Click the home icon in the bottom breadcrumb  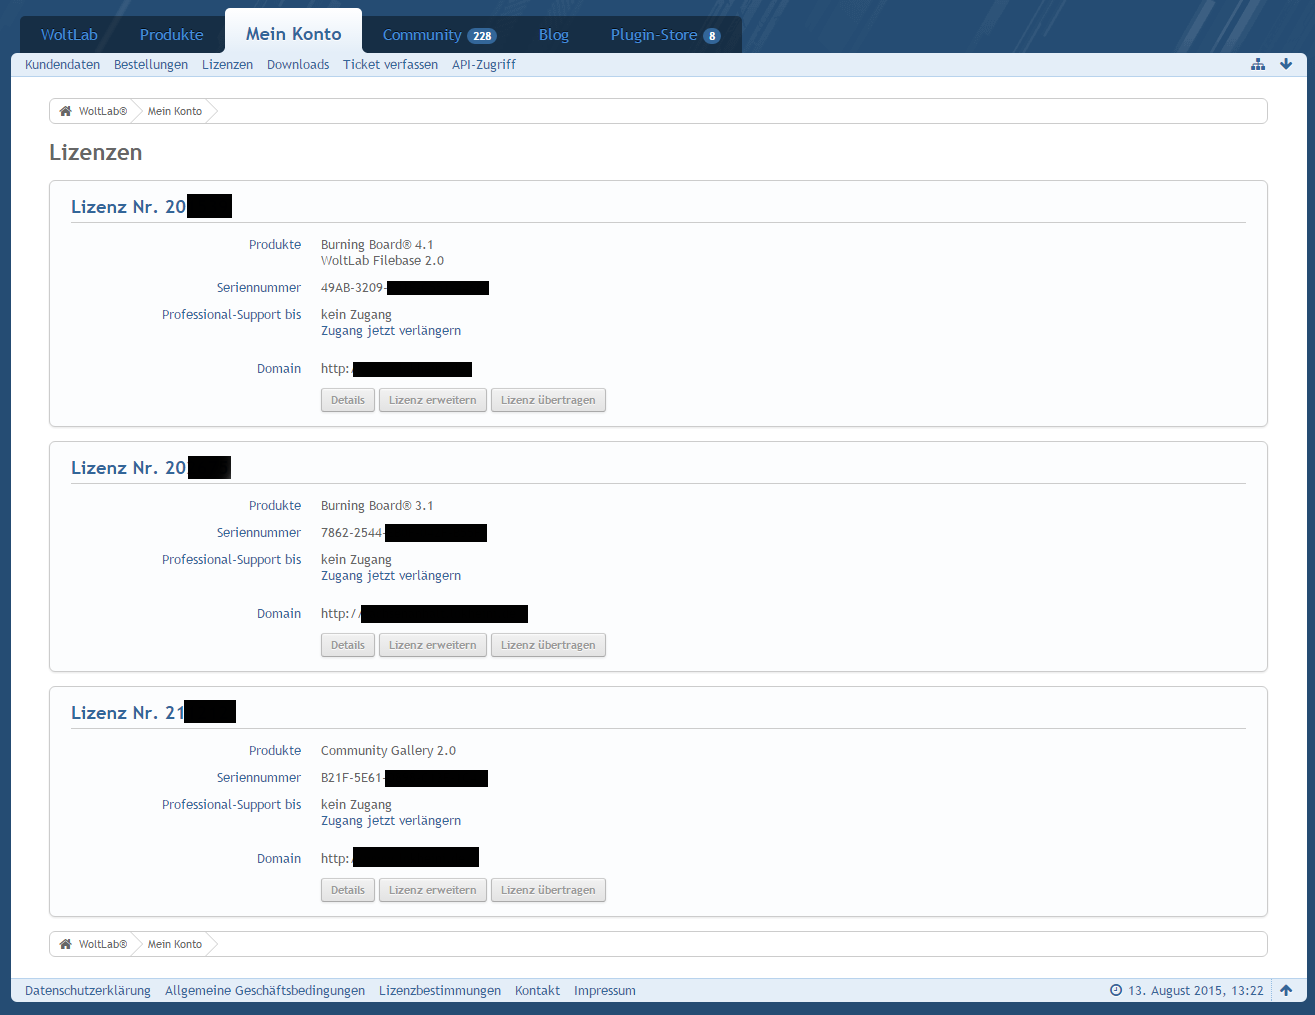point(66,944)
